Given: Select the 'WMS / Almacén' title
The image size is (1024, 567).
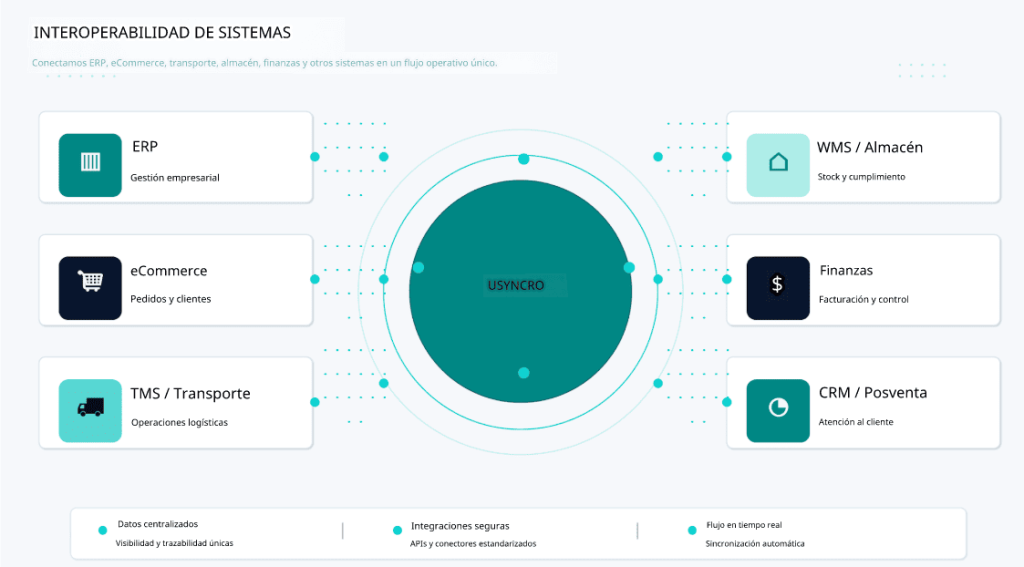Looking at the screenshot, I should (x=870, y=148).
